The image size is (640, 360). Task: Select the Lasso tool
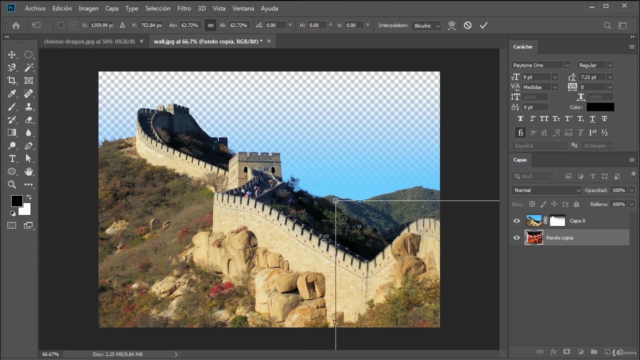pos(12,67)
